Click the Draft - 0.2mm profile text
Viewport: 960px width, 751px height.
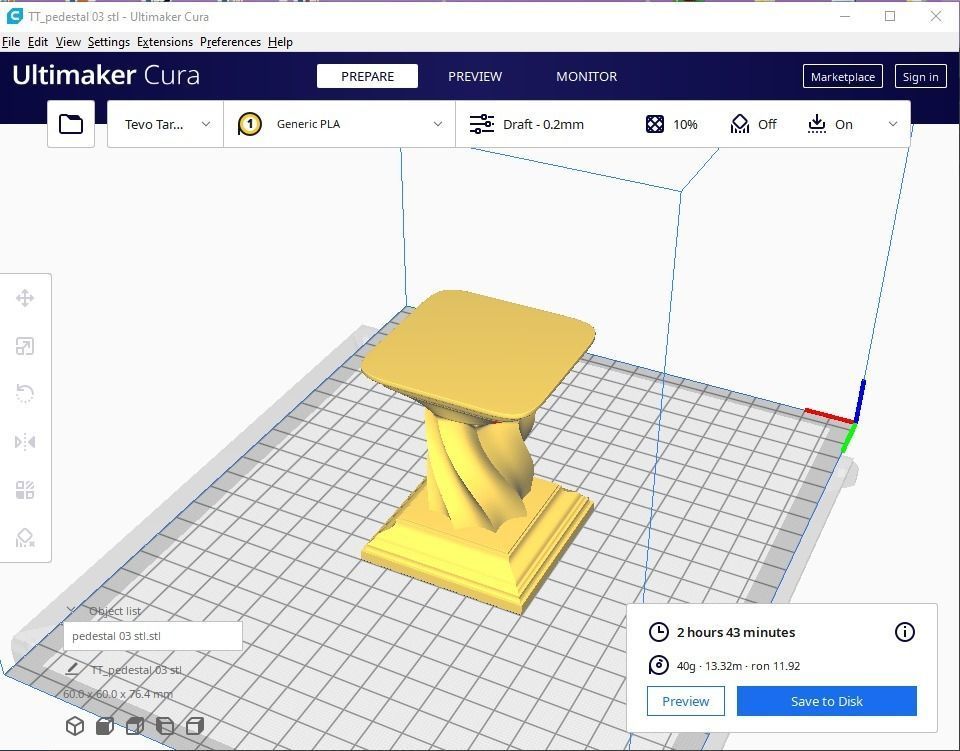543,124
